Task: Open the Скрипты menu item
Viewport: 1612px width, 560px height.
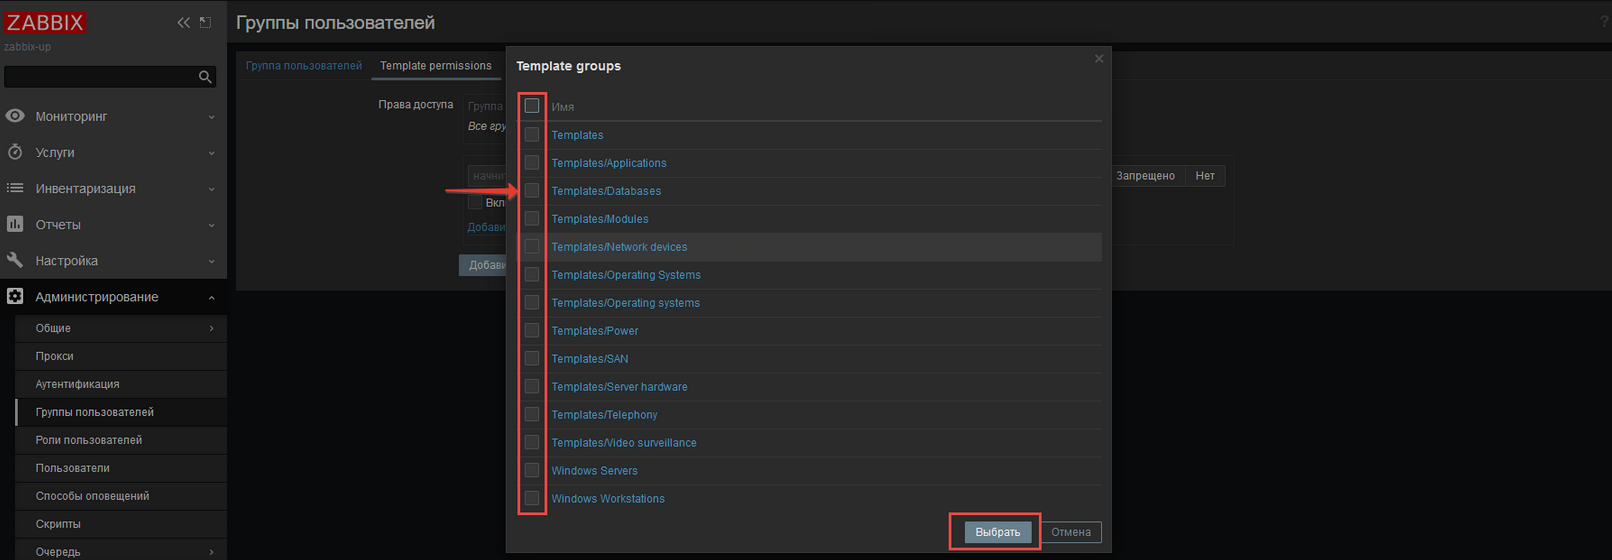Action: click(121, 524)
